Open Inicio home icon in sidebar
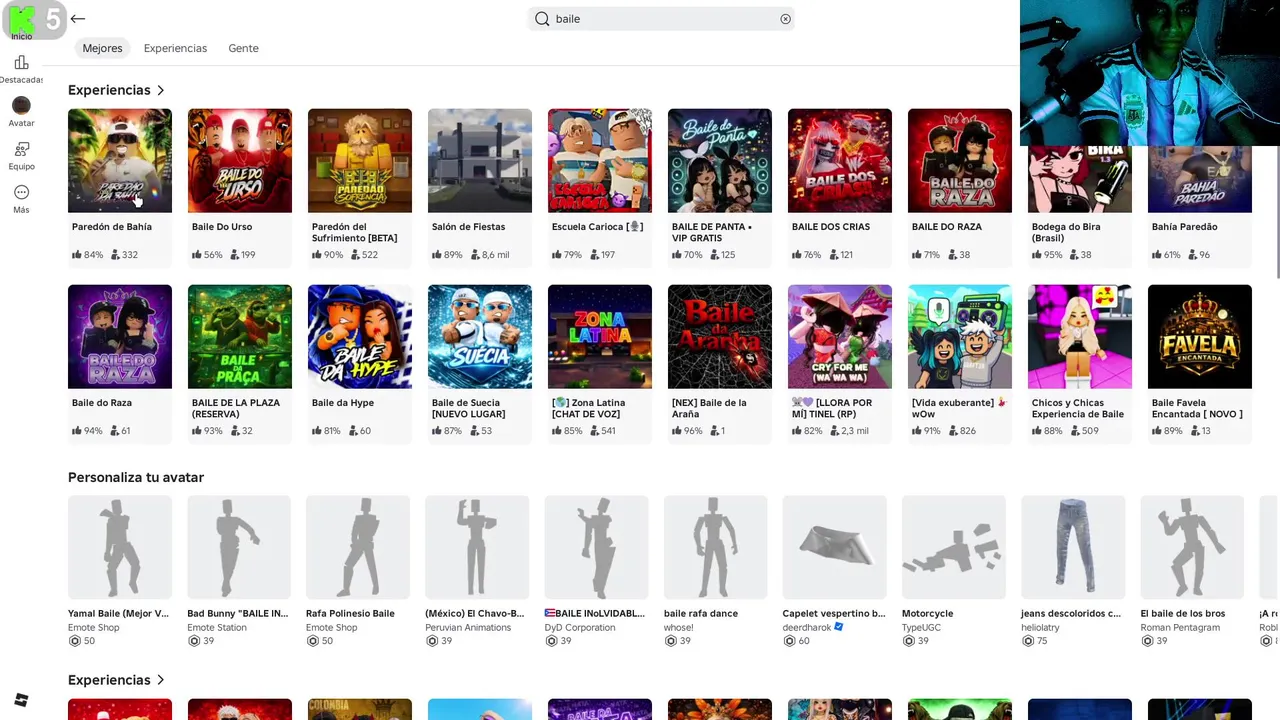This screenshot has height=720, width=1280. point(22,21)
